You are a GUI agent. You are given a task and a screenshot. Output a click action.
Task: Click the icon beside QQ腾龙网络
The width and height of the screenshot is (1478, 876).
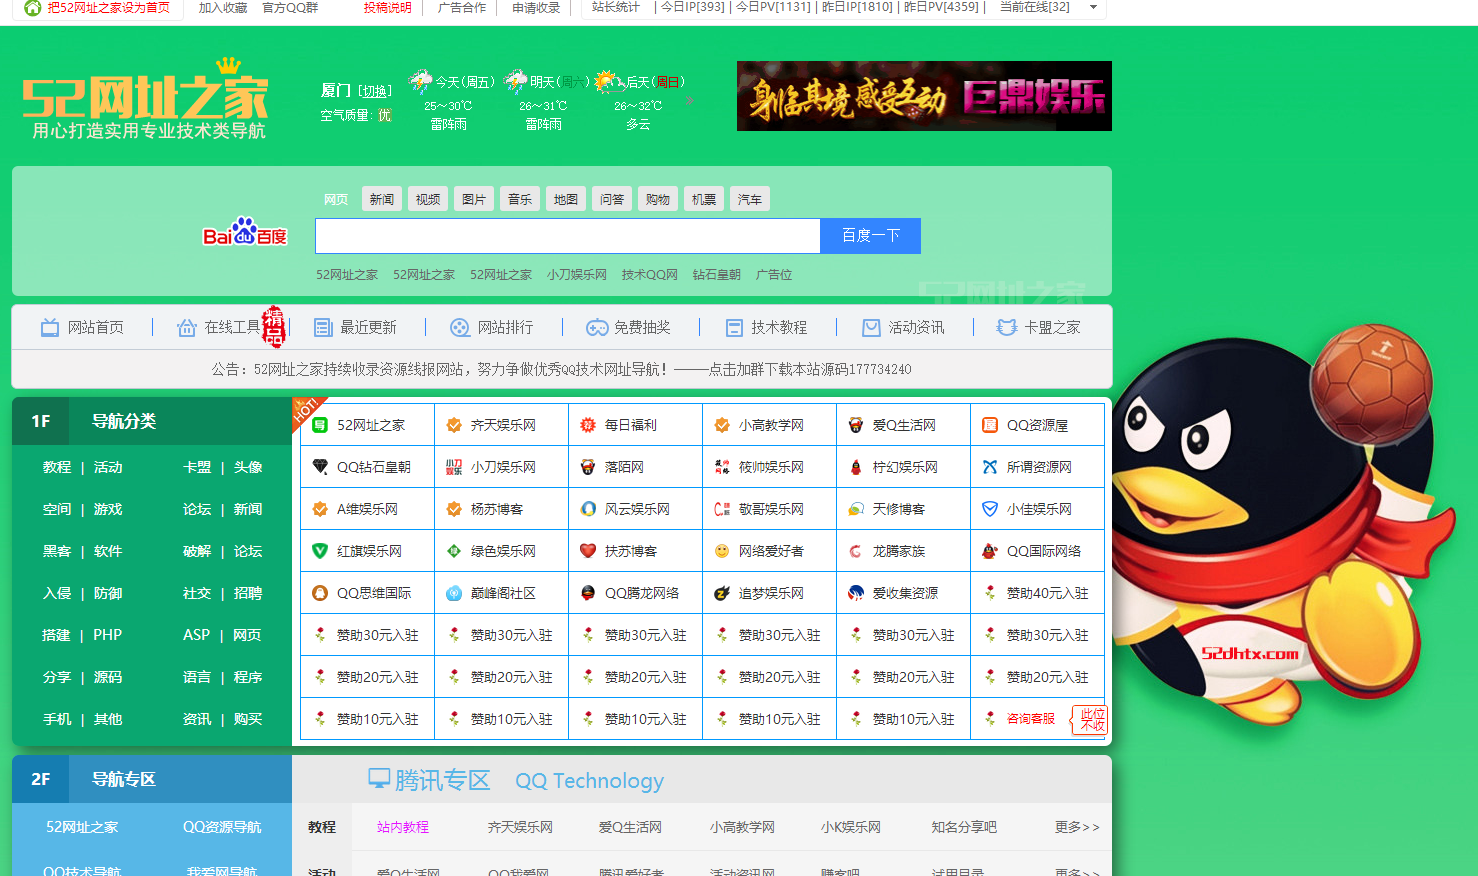[x=588, y=593]
